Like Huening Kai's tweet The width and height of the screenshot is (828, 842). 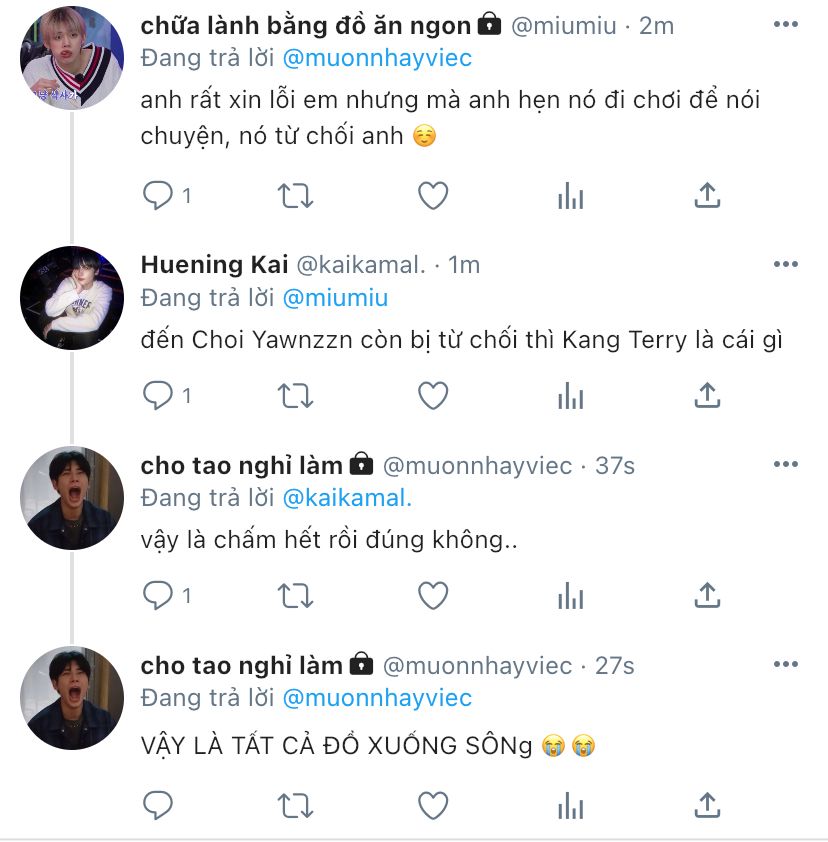432,396
